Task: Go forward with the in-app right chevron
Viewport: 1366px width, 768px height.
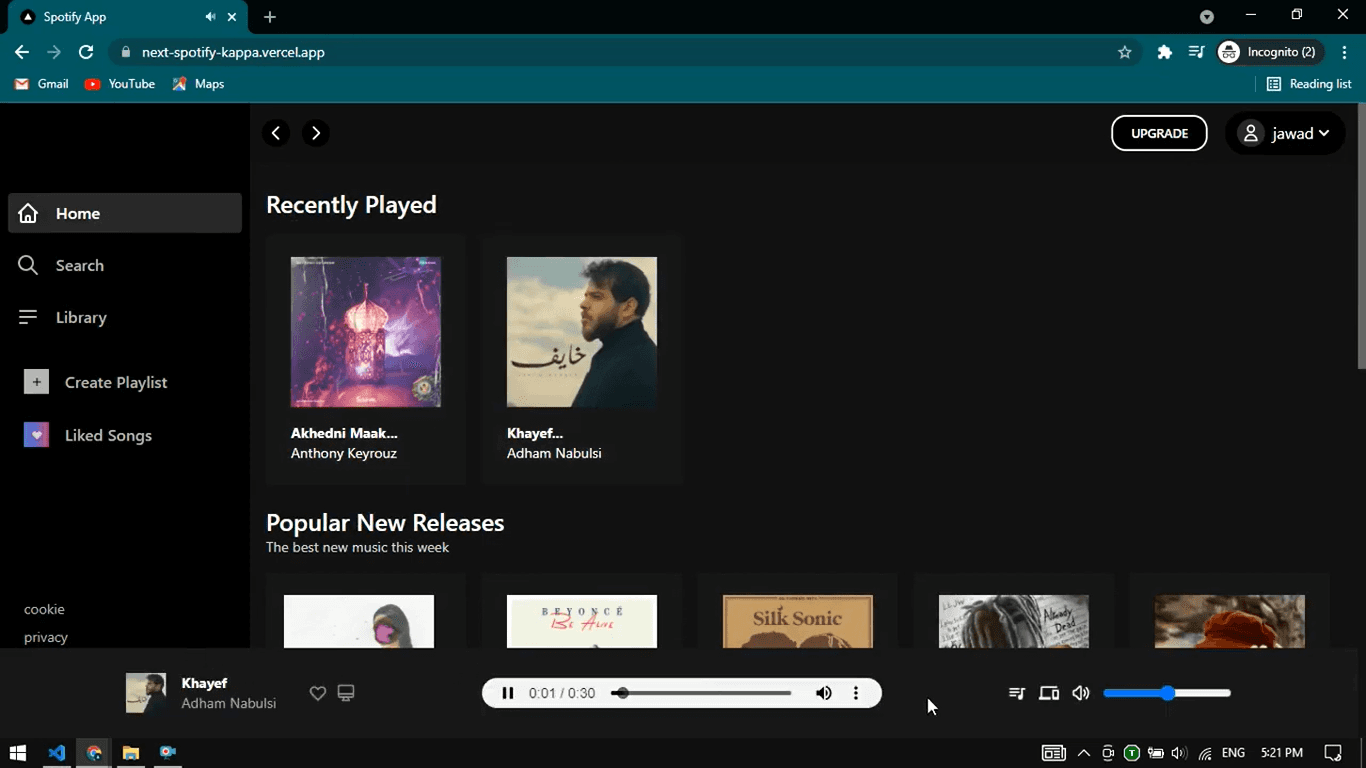Action: click(316, 133)
